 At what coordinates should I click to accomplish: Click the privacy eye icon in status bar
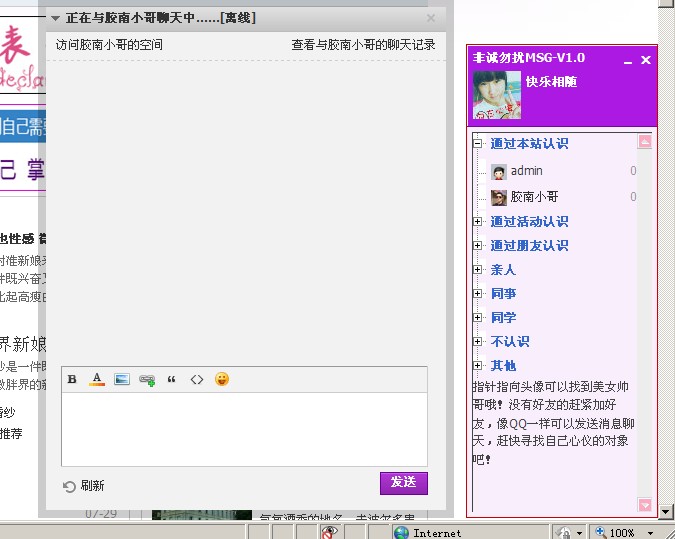[330, 532]
